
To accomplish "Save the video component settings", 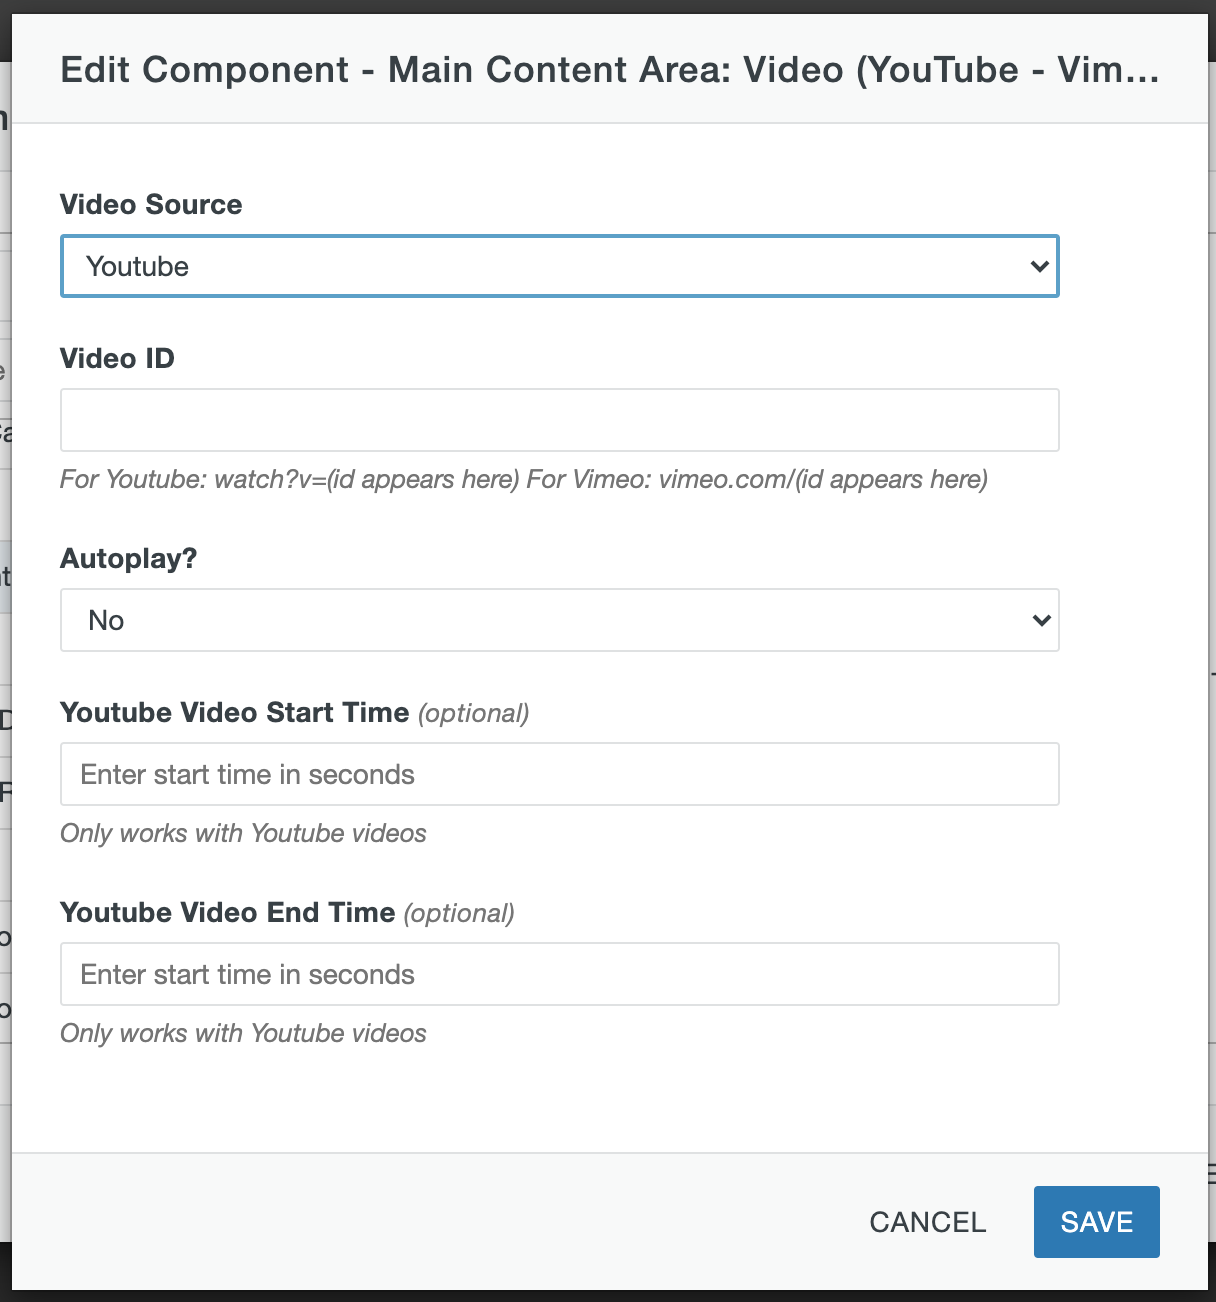I will click(x=1096, y=1221).
